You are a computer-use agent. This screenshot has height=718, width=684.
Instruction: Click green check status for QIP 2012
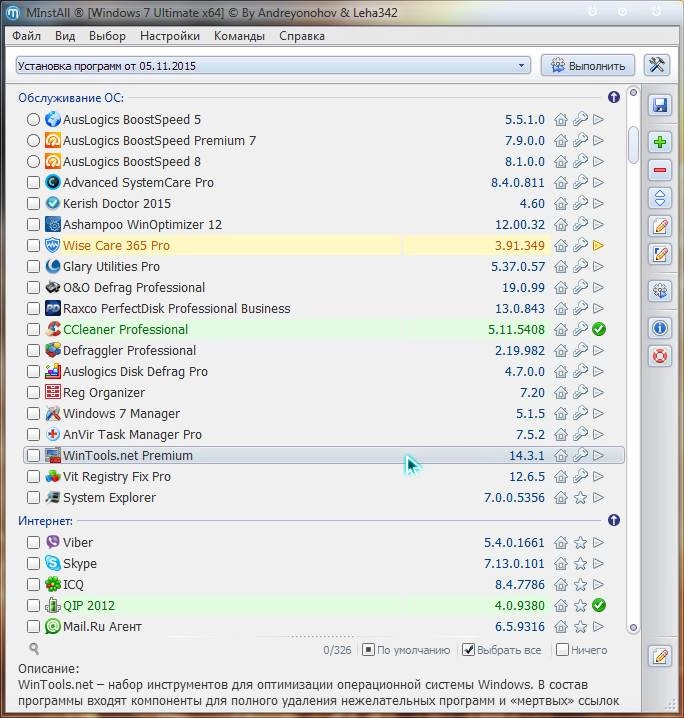[599, 605]
